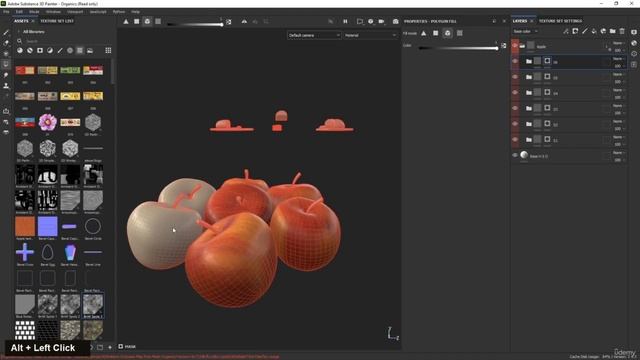Viewport: 640px width, 360px height.
Task: Open the File menu
Action: 6,12
